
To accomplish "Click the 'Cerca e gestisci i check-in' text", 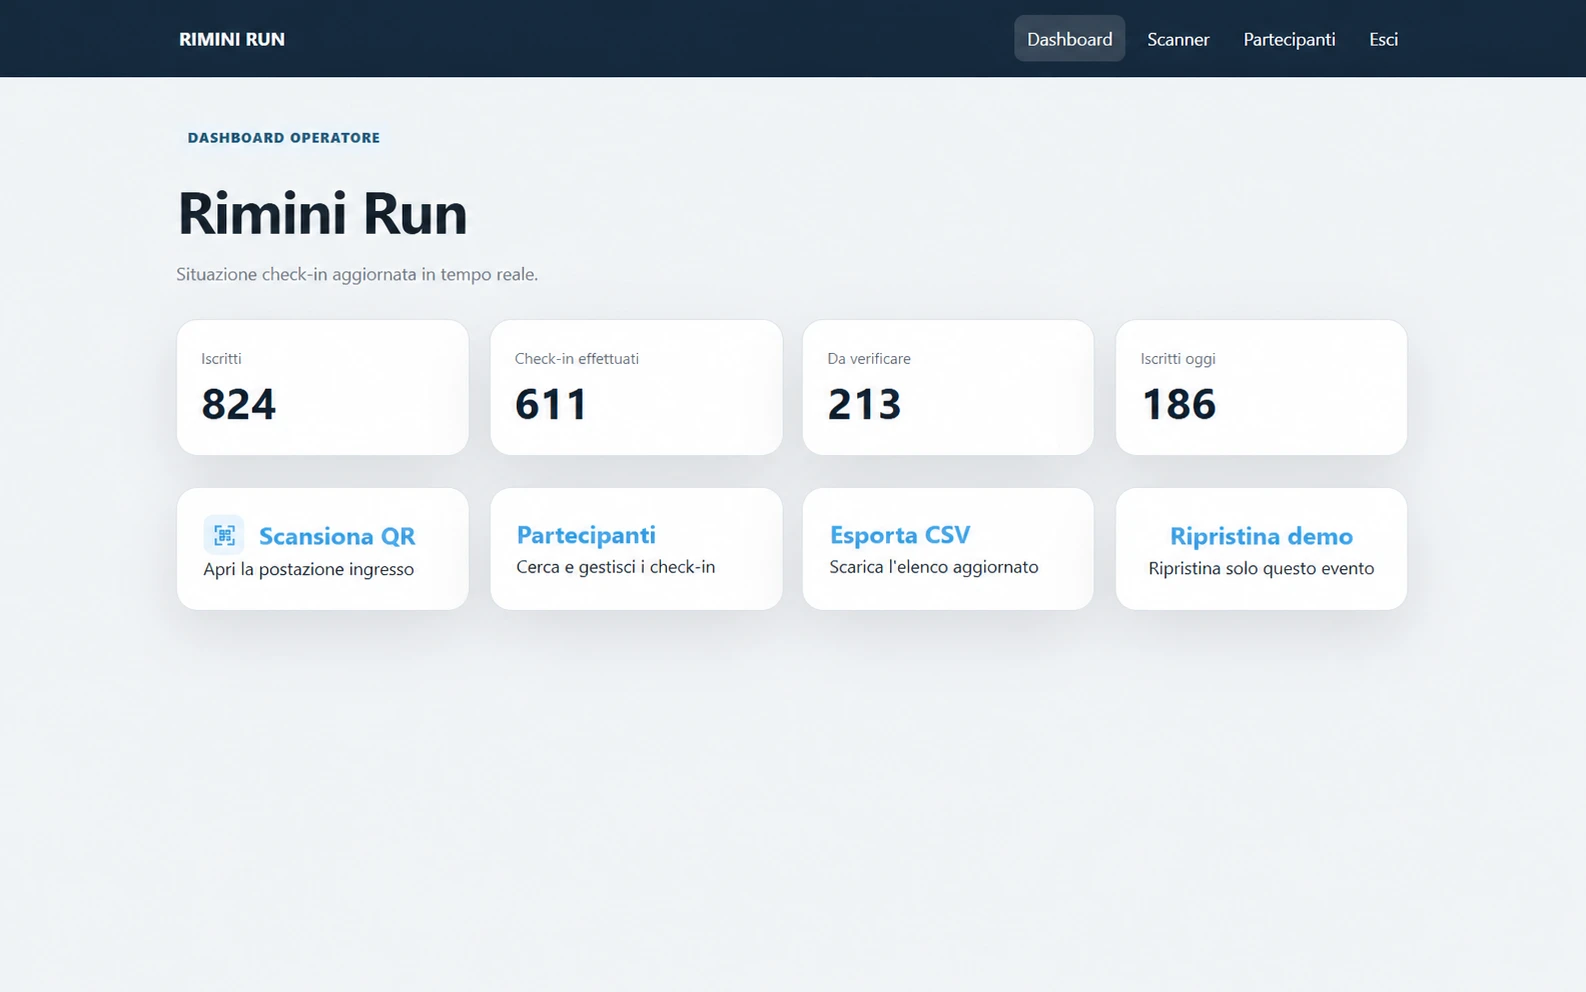I will pyautogui.click(x=615, y=567).
